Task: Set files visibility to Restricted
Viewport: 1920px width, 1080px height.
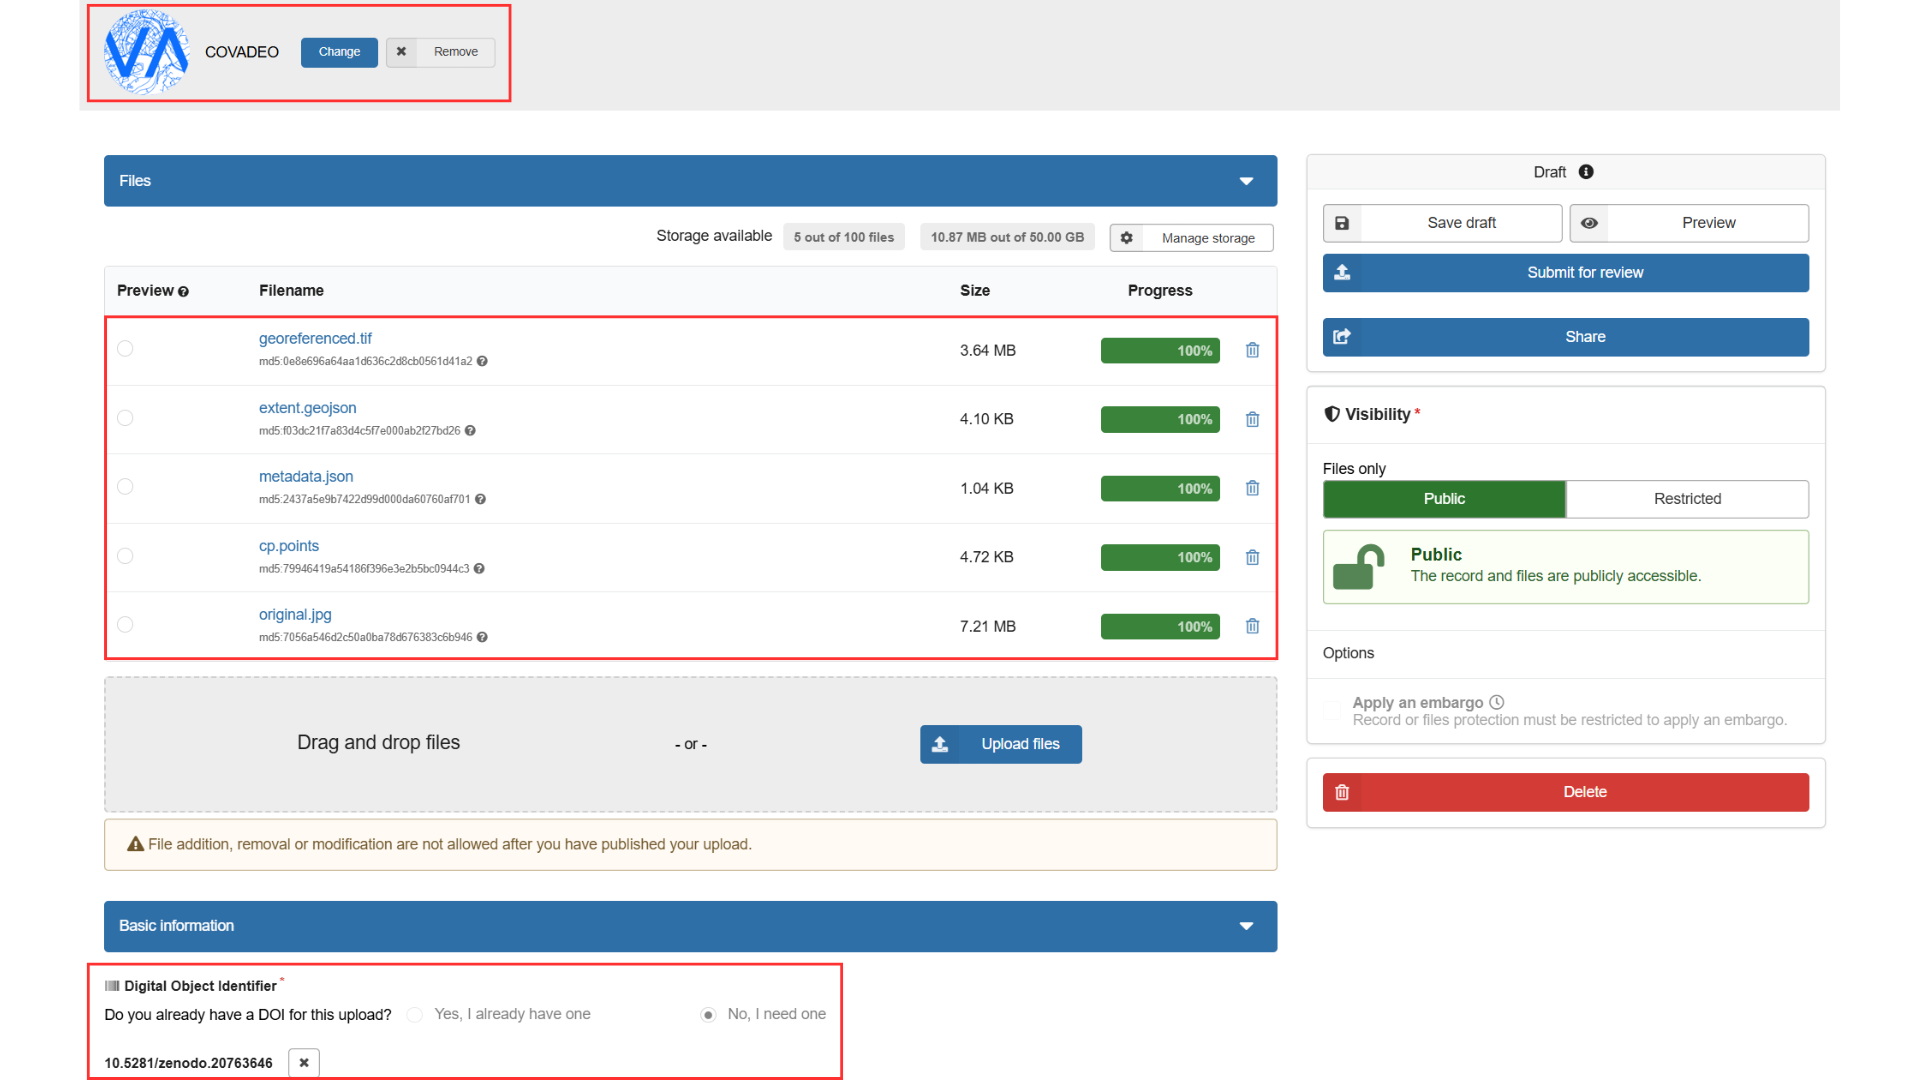Action: (1687, 499)
